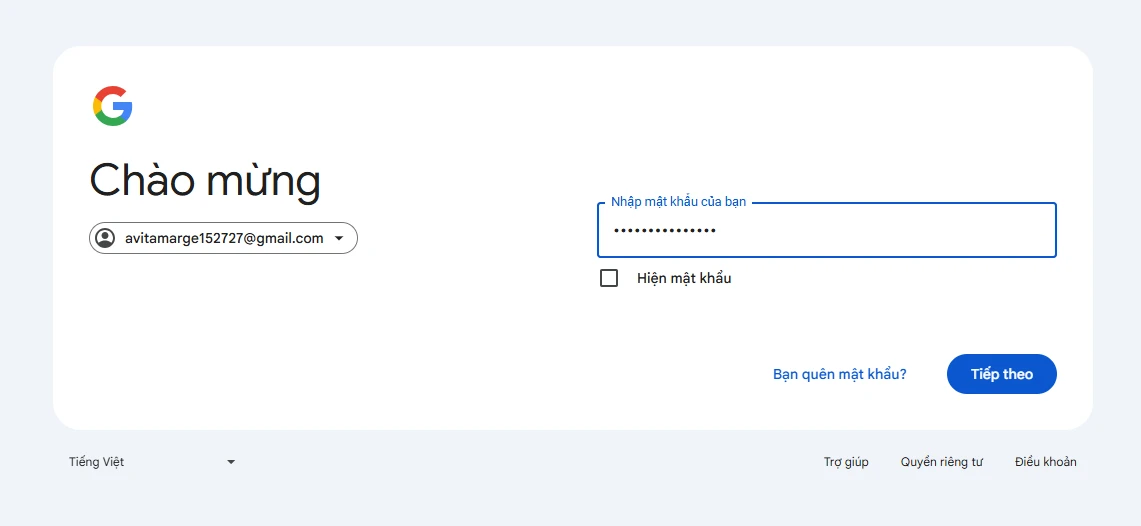Click the "Nhập mật khẩu của bạn" field label

678,202
